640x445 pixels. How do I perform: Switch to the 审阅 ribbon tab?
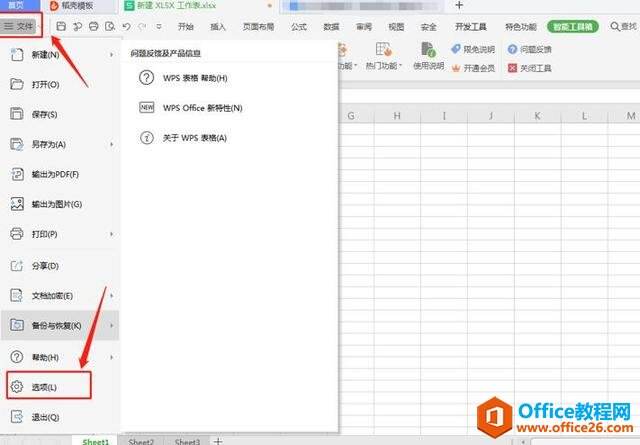point(364,27)
